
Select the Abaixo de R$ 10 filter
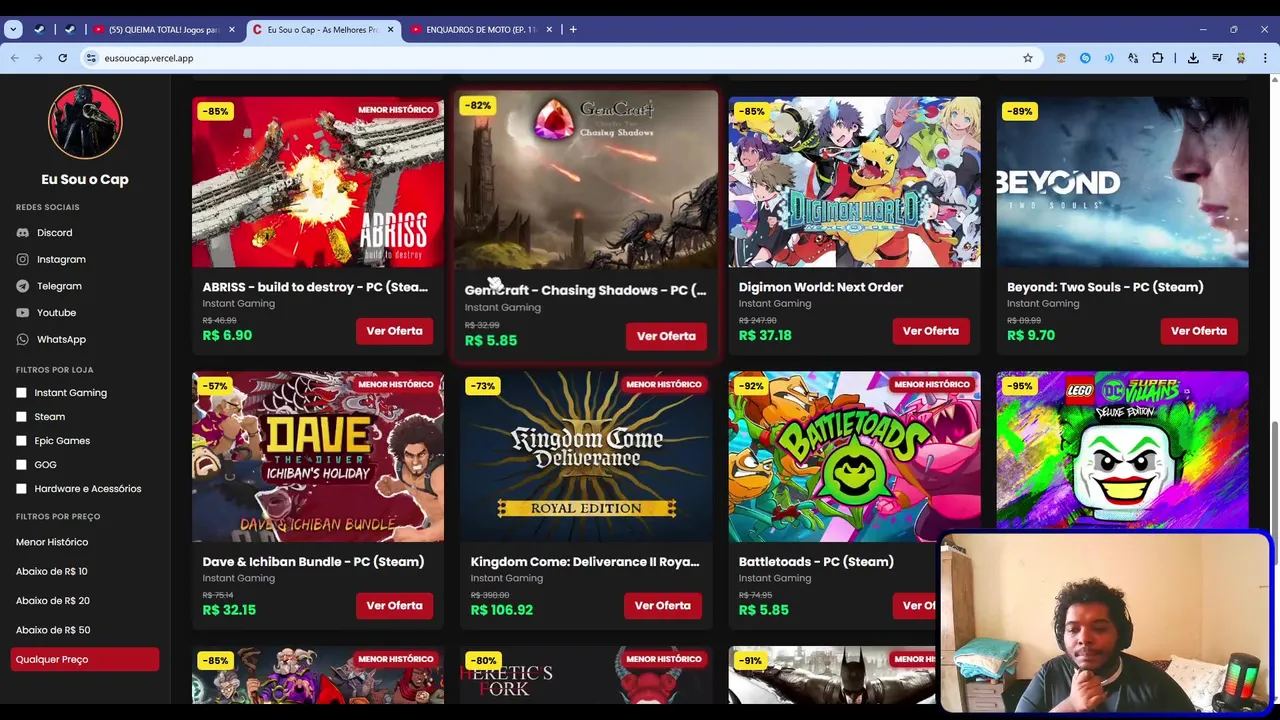[x=52, y=572]
